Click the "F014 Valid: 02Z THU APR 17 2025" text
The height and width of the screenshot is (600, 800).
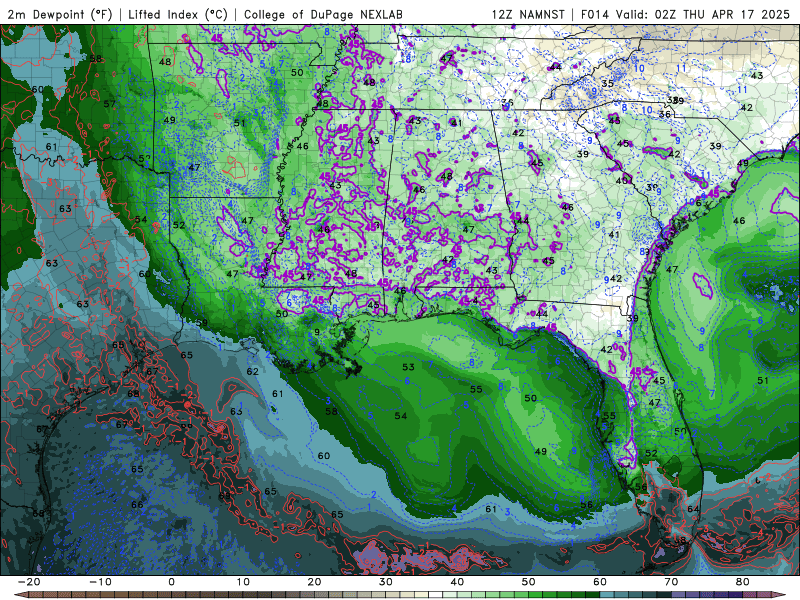click(x=685, y=14)
